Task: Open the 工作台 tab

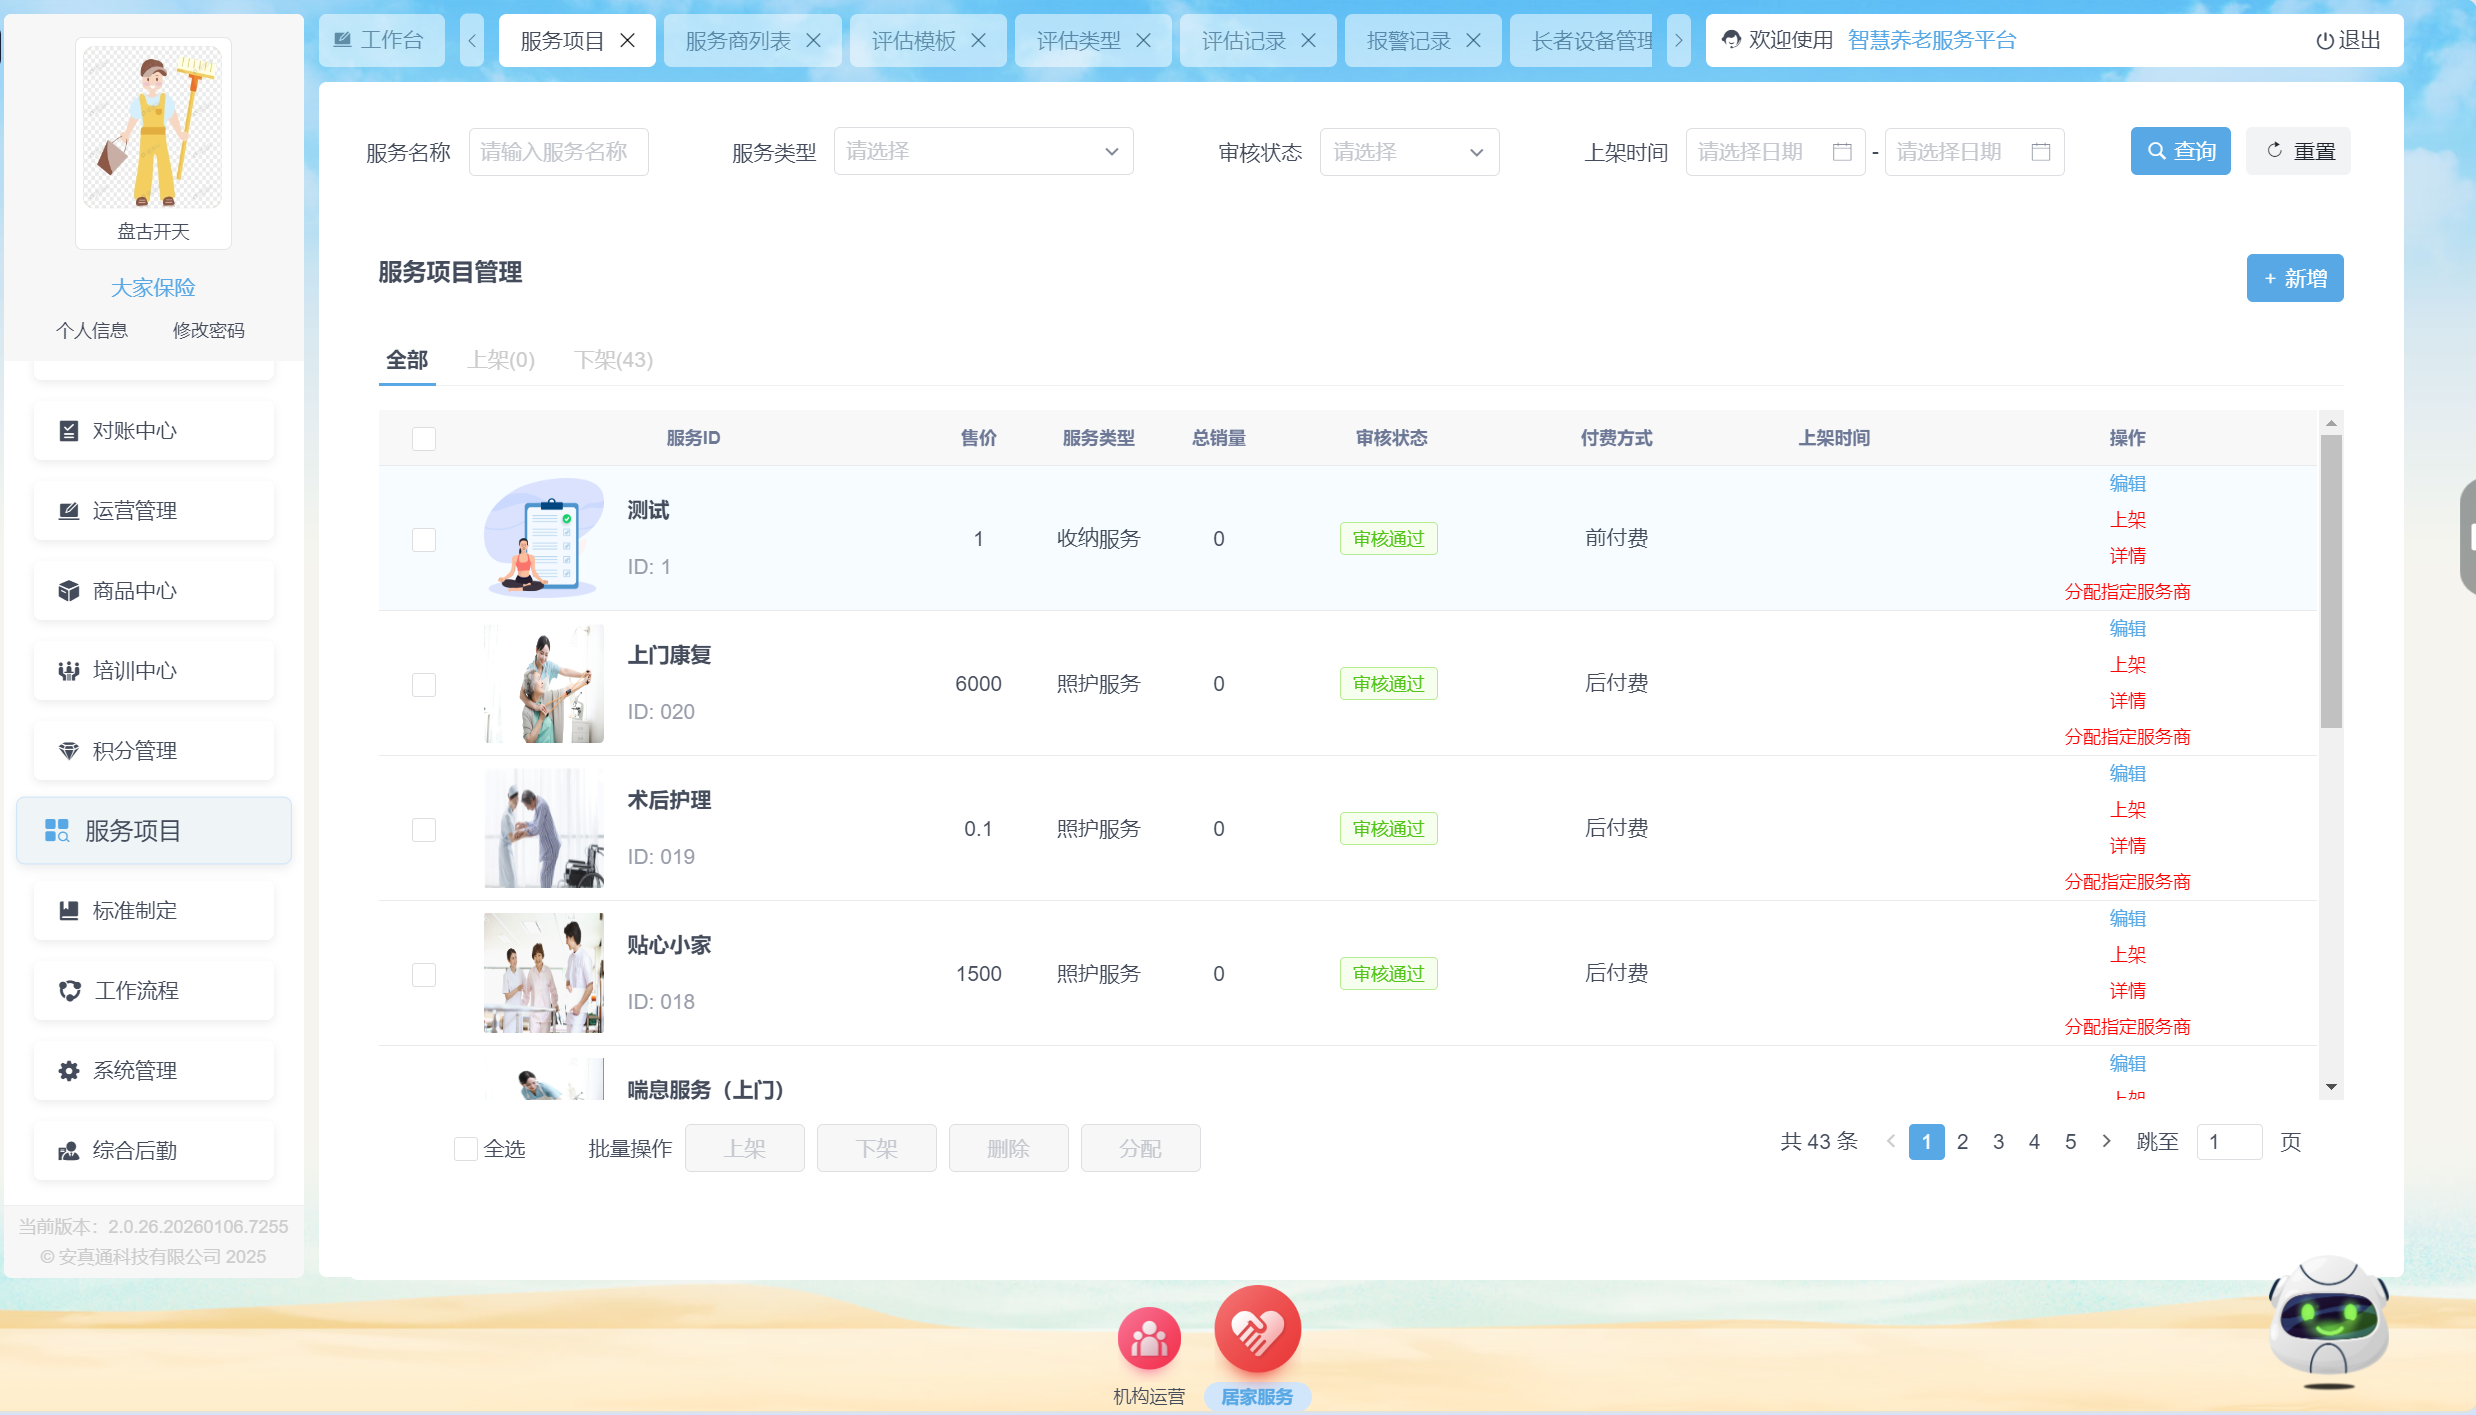Action: click(x=381, y=41)
